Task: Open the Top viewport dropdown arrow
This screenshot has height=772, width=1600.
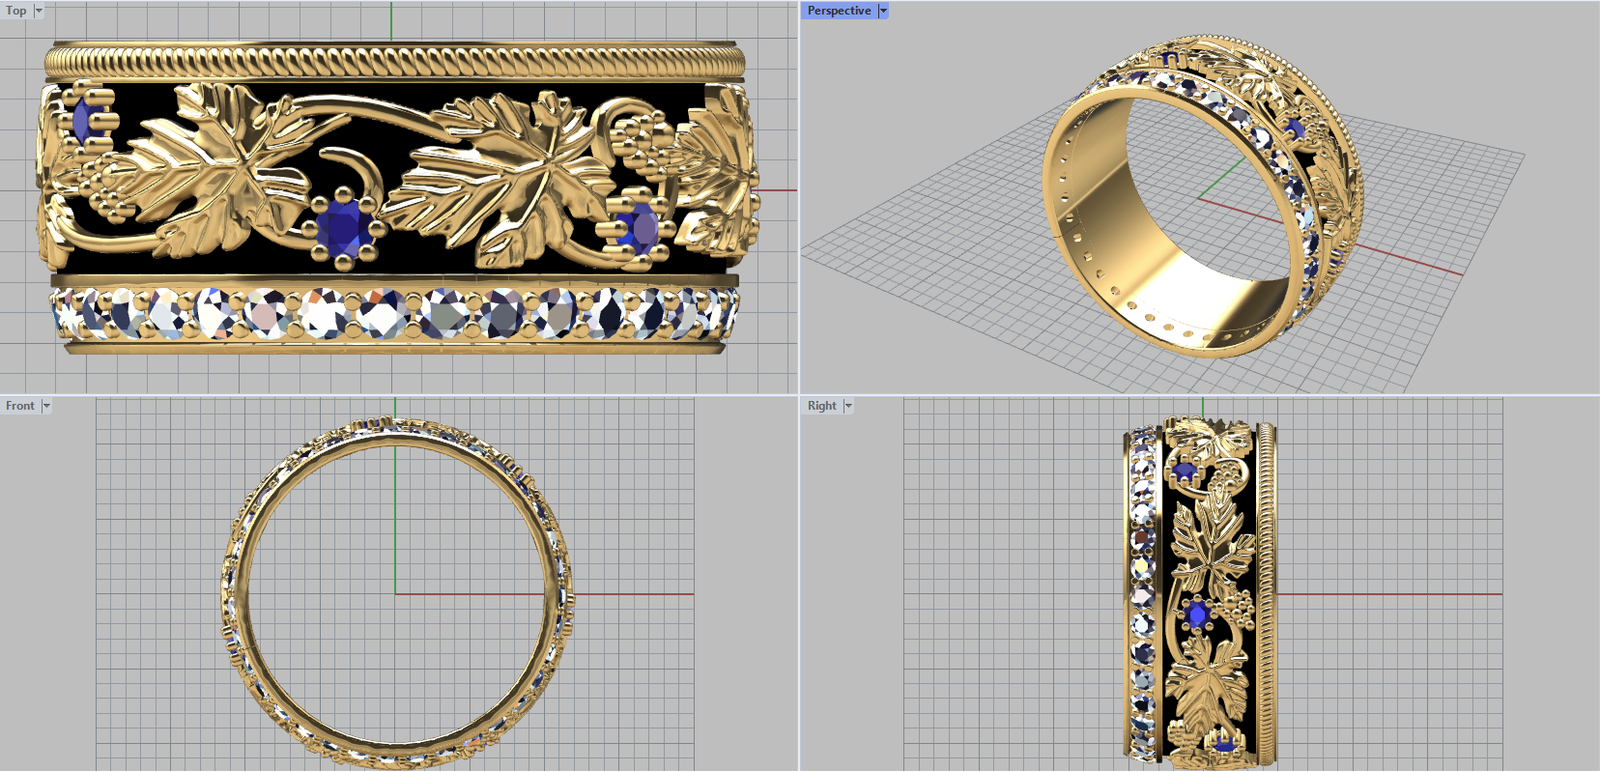Action: 39,11
